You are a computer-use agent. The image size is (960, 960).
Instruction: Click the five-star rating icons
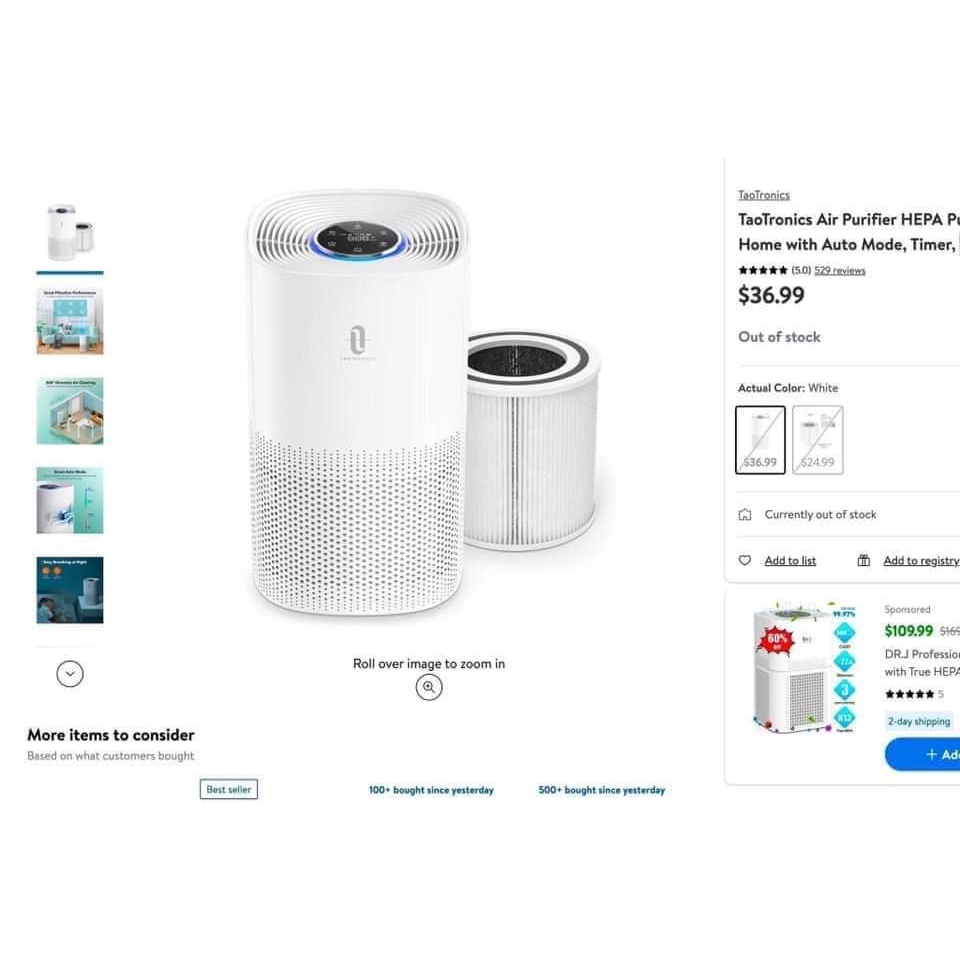click(x=763, y=270)
